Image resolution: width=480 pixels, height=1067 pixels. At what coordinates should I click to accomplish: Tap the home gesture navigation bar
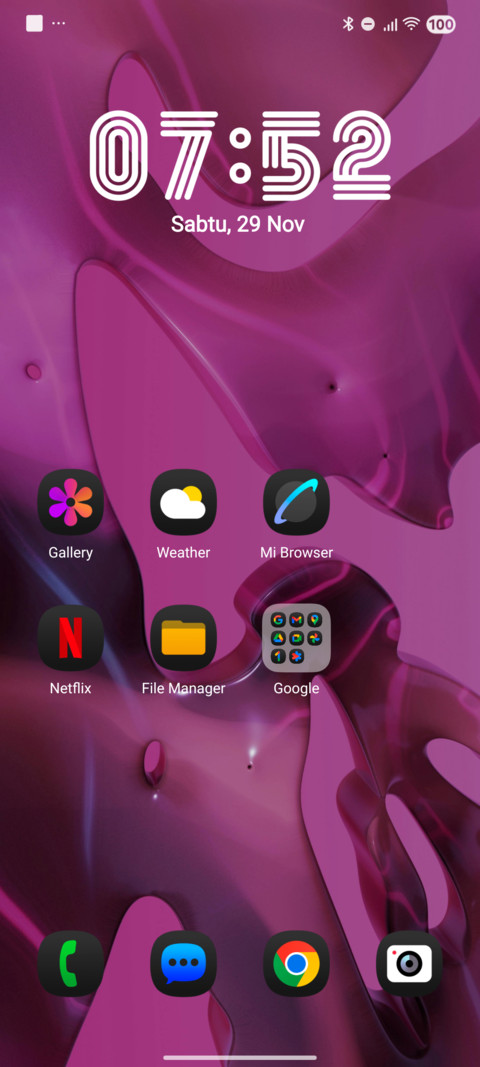(240, 1057)
